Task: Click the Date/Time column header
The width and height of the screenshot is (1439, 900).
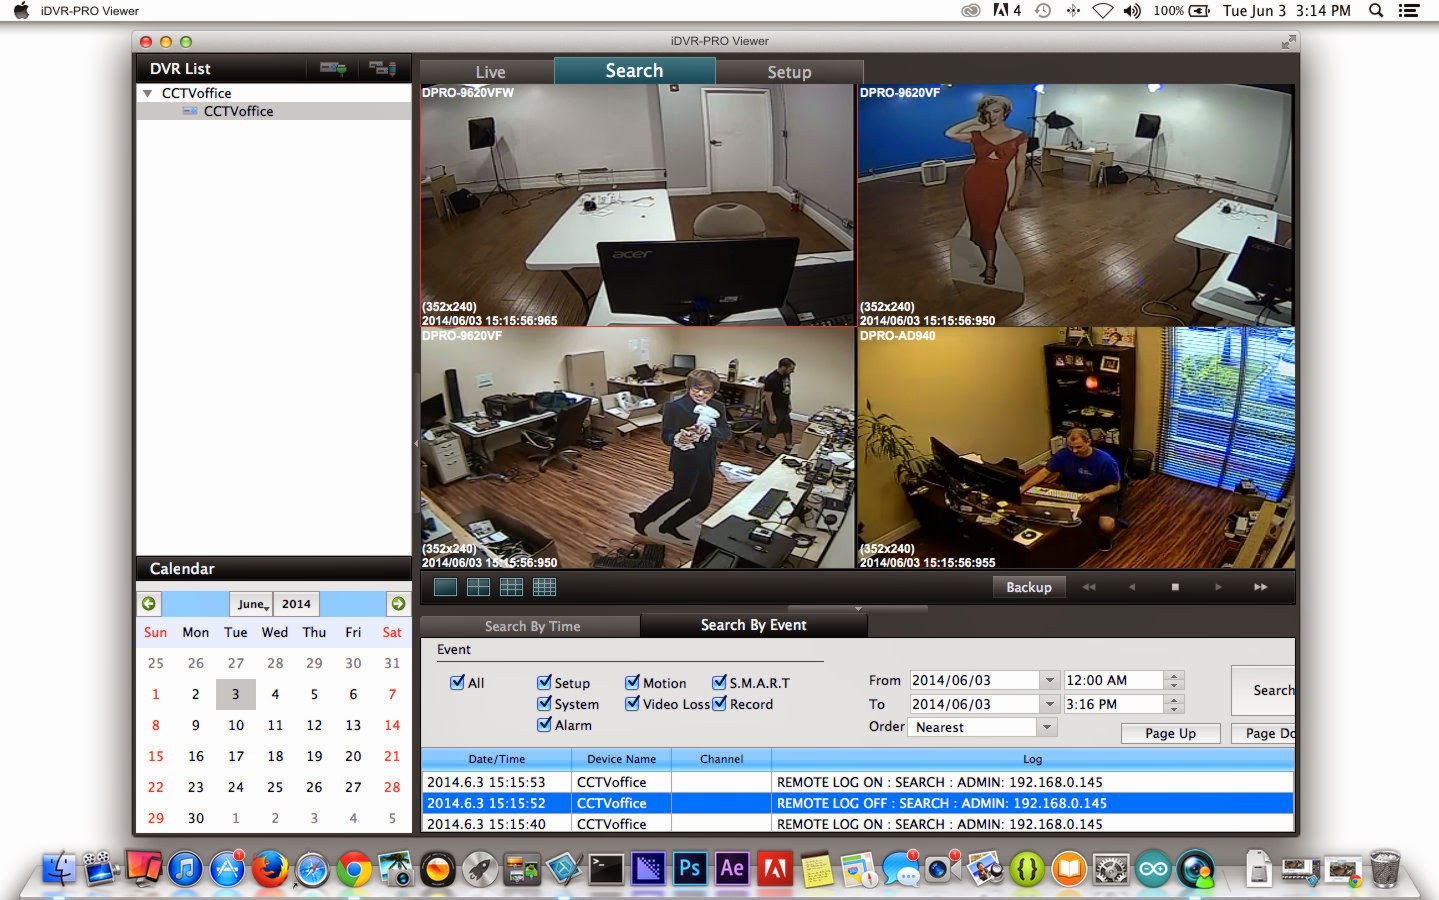Action: tap(496, 759)
